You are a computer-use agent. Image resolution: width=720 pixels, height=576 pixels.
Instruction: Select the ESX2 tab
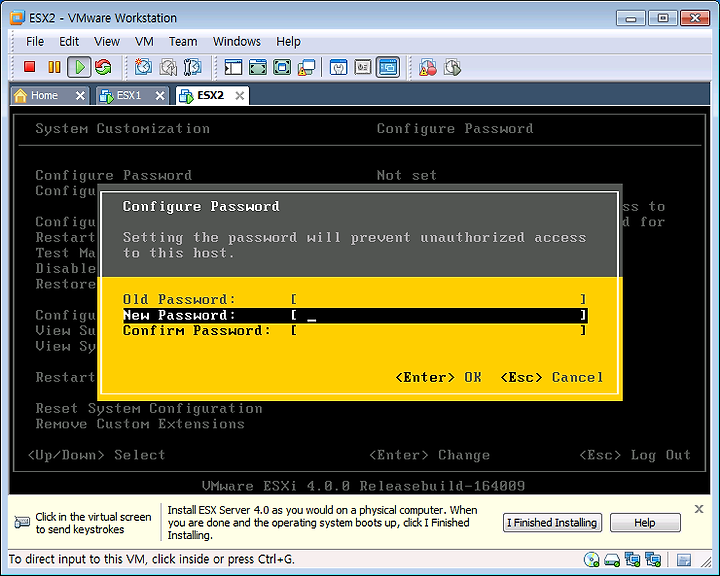[210, 96]
